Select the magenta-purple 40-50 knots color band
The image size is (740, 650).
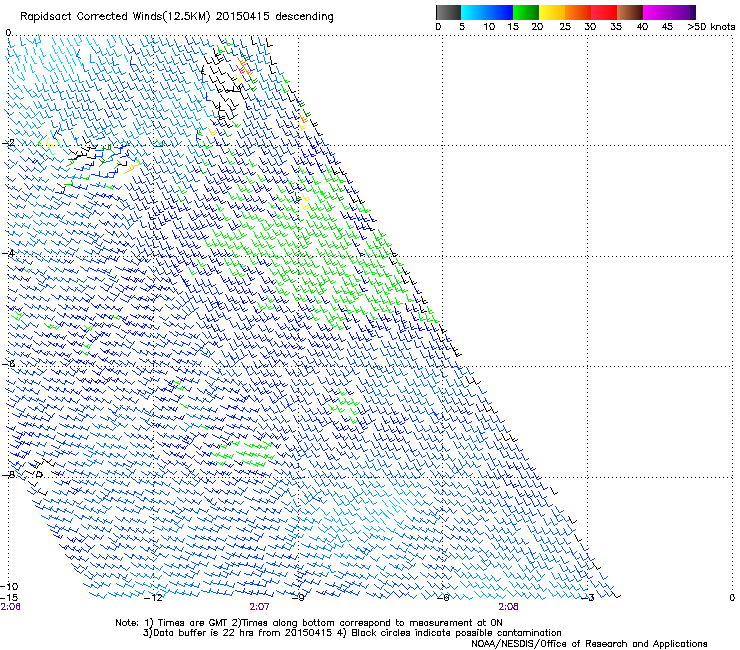point(669,12)
